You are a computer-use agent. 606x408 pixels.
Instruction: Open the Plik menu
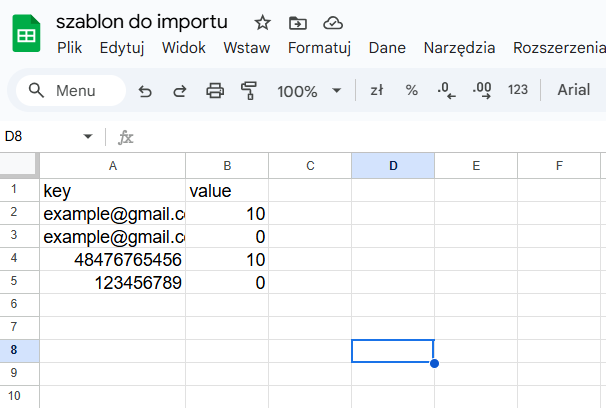tap(69, 48)
